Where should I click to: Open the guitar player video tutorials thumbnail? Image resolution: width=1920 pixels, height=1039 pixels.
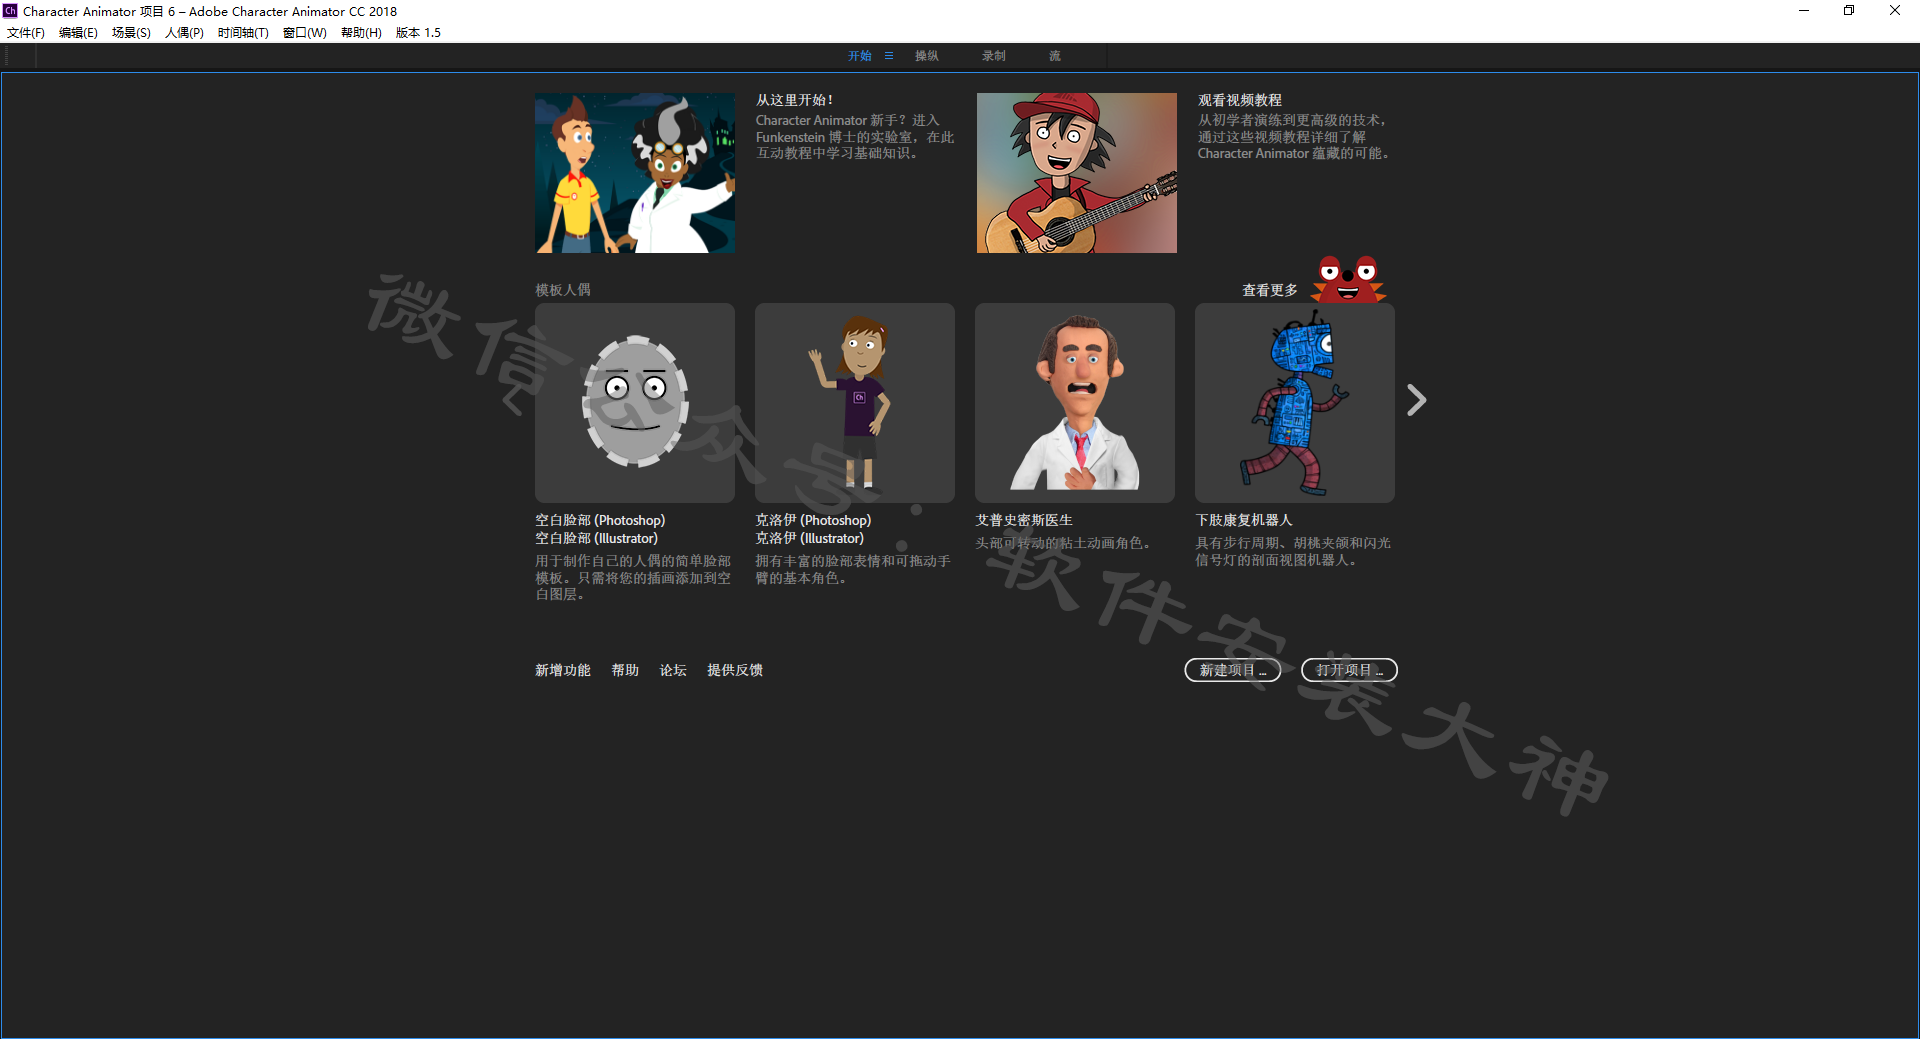click(x=1077, y=173)
